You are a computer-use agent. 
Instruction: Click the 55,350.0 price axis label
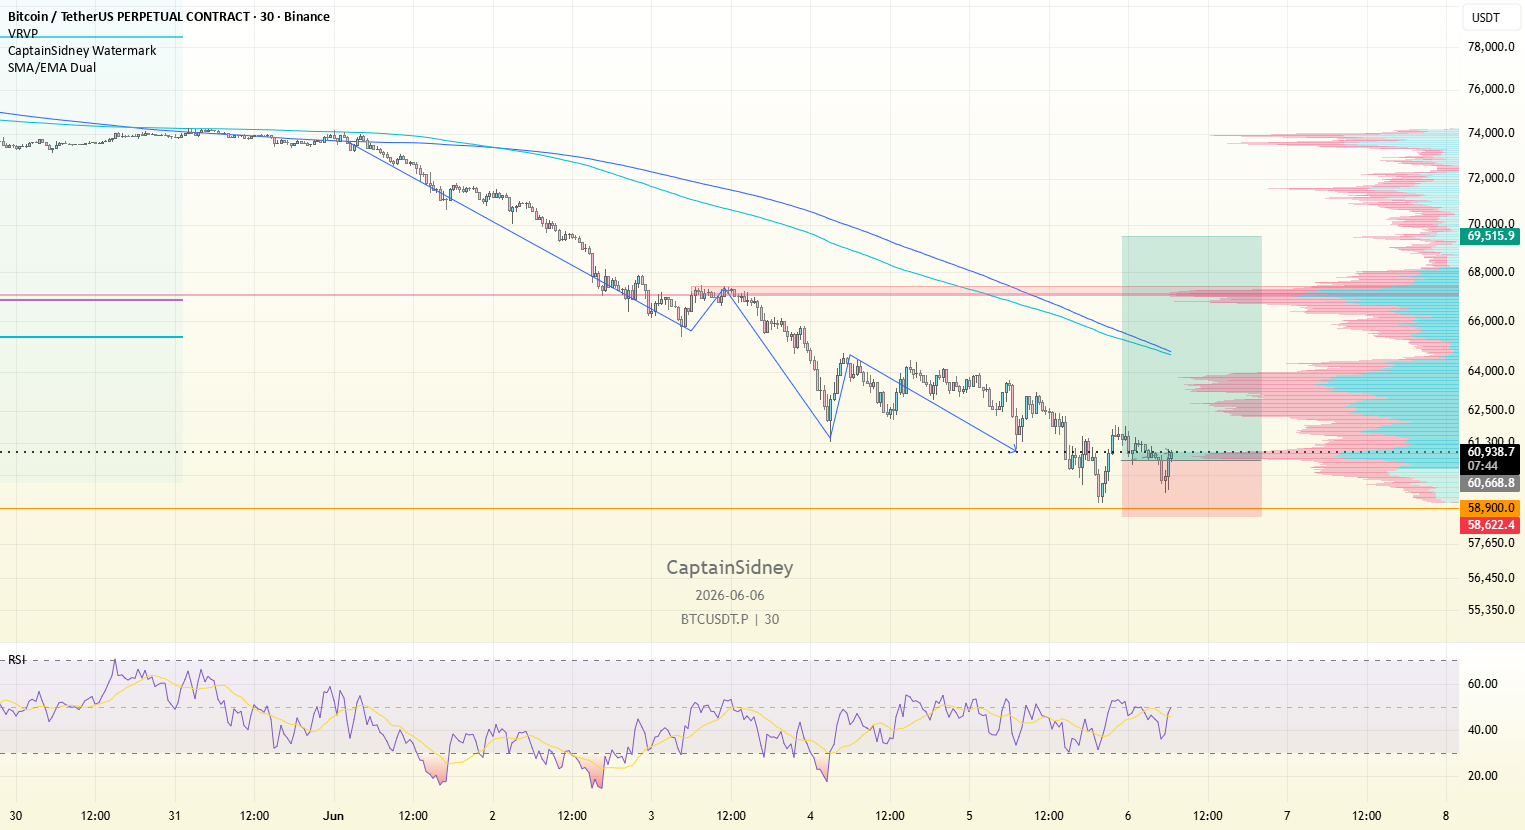(x=1491, y=610)
